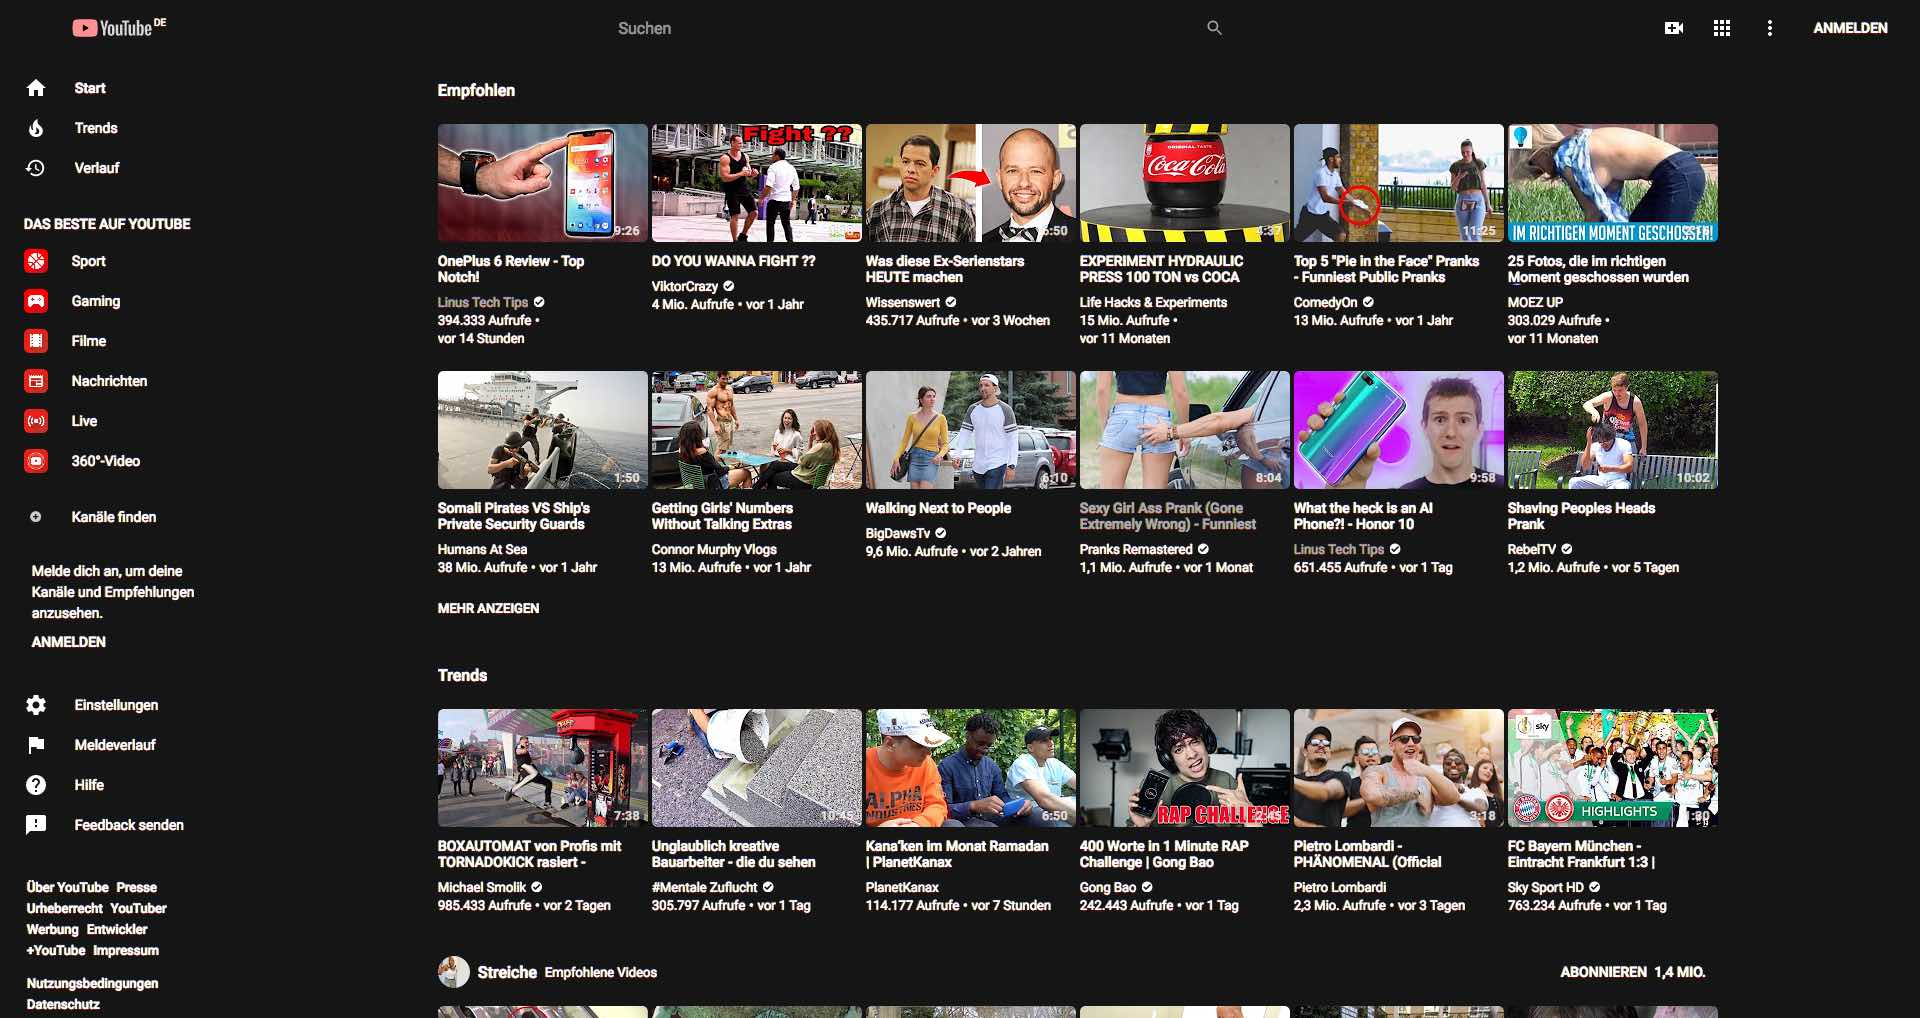Screen dimensions: 1920x1018
Task: Open the Nutzungsbedingungen footer link
Action: pos(92,983)
